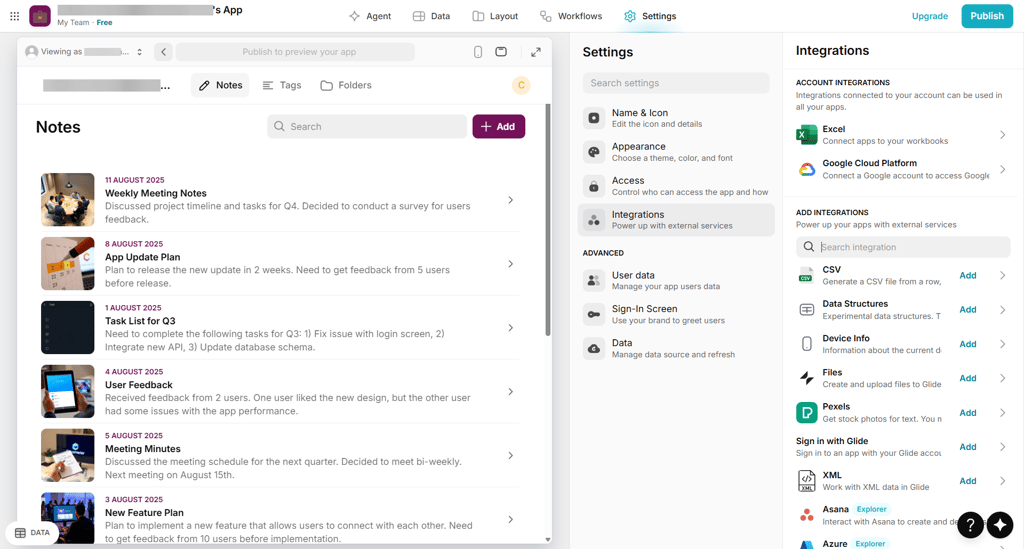The width and height of the screenshot is (1024, 549).
Task: Click the Sign-In Screen key icon
Action: pos(594,315)
